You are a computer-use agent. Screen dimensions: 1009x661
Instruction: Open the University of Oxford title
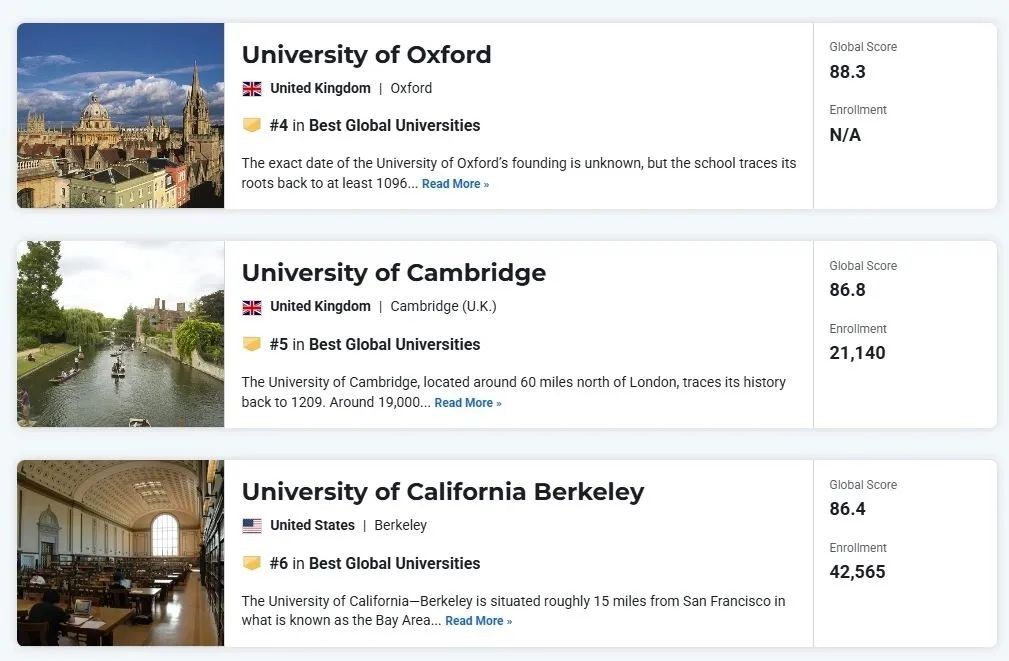point(366,55)
